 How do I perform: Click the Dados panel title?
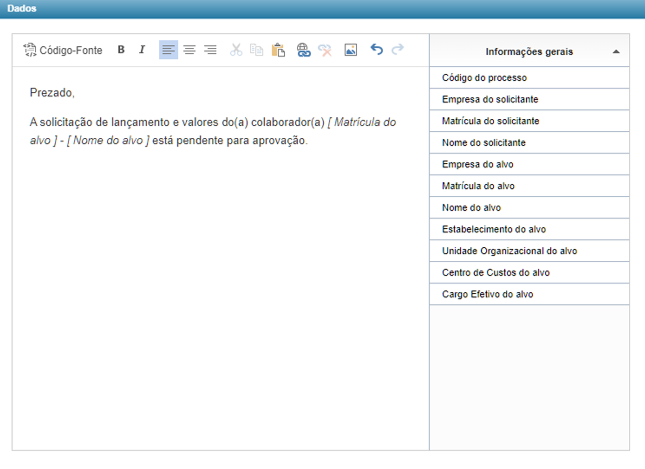(x=22, y=8)
